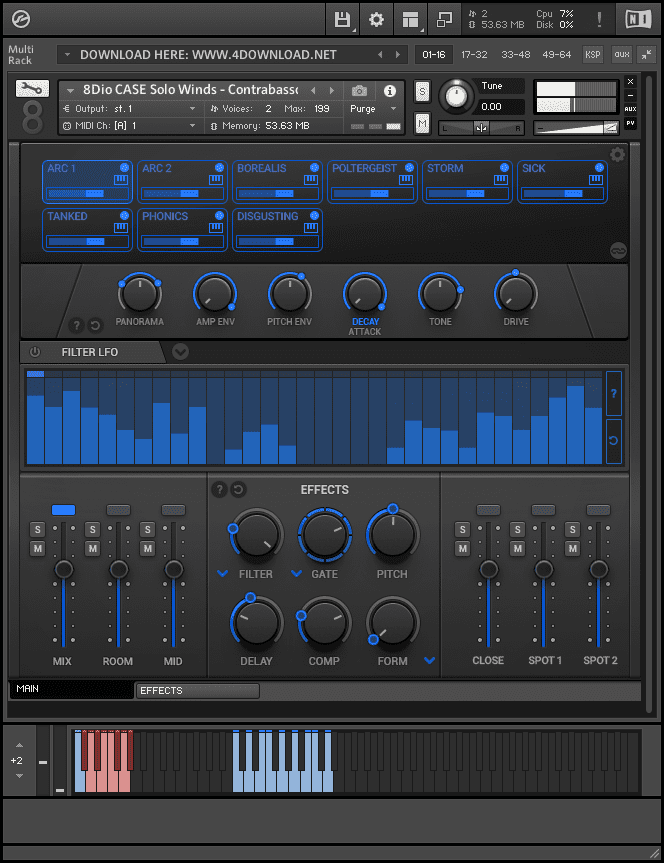Click the MIX channel fader handle
This screenshot has width=664, height=863.
coord(63,569)
